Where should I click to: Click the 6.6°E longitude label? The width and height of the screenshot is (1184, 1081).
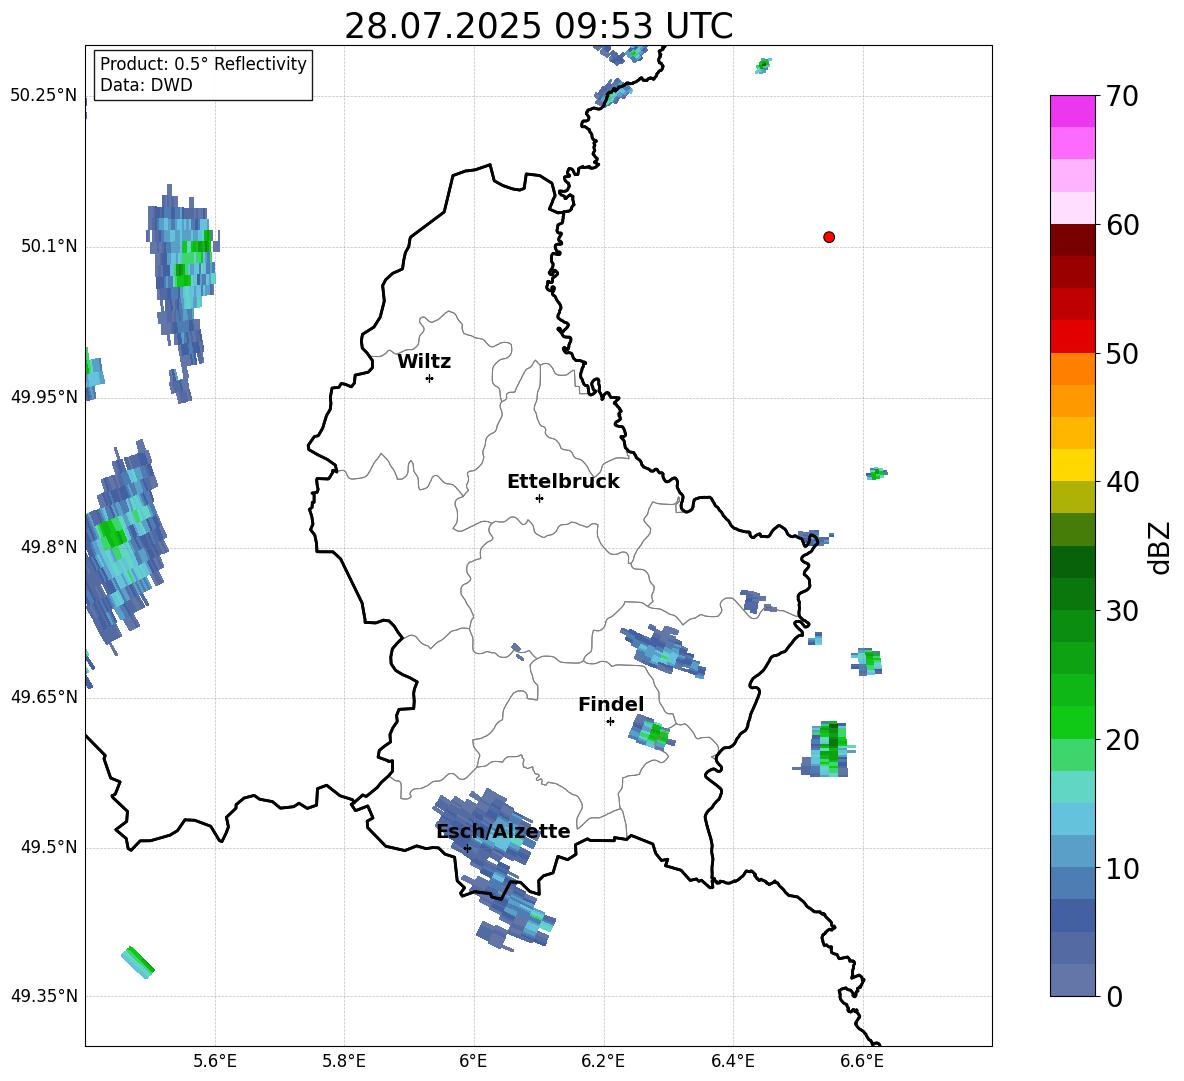(x=862, y=1062)
